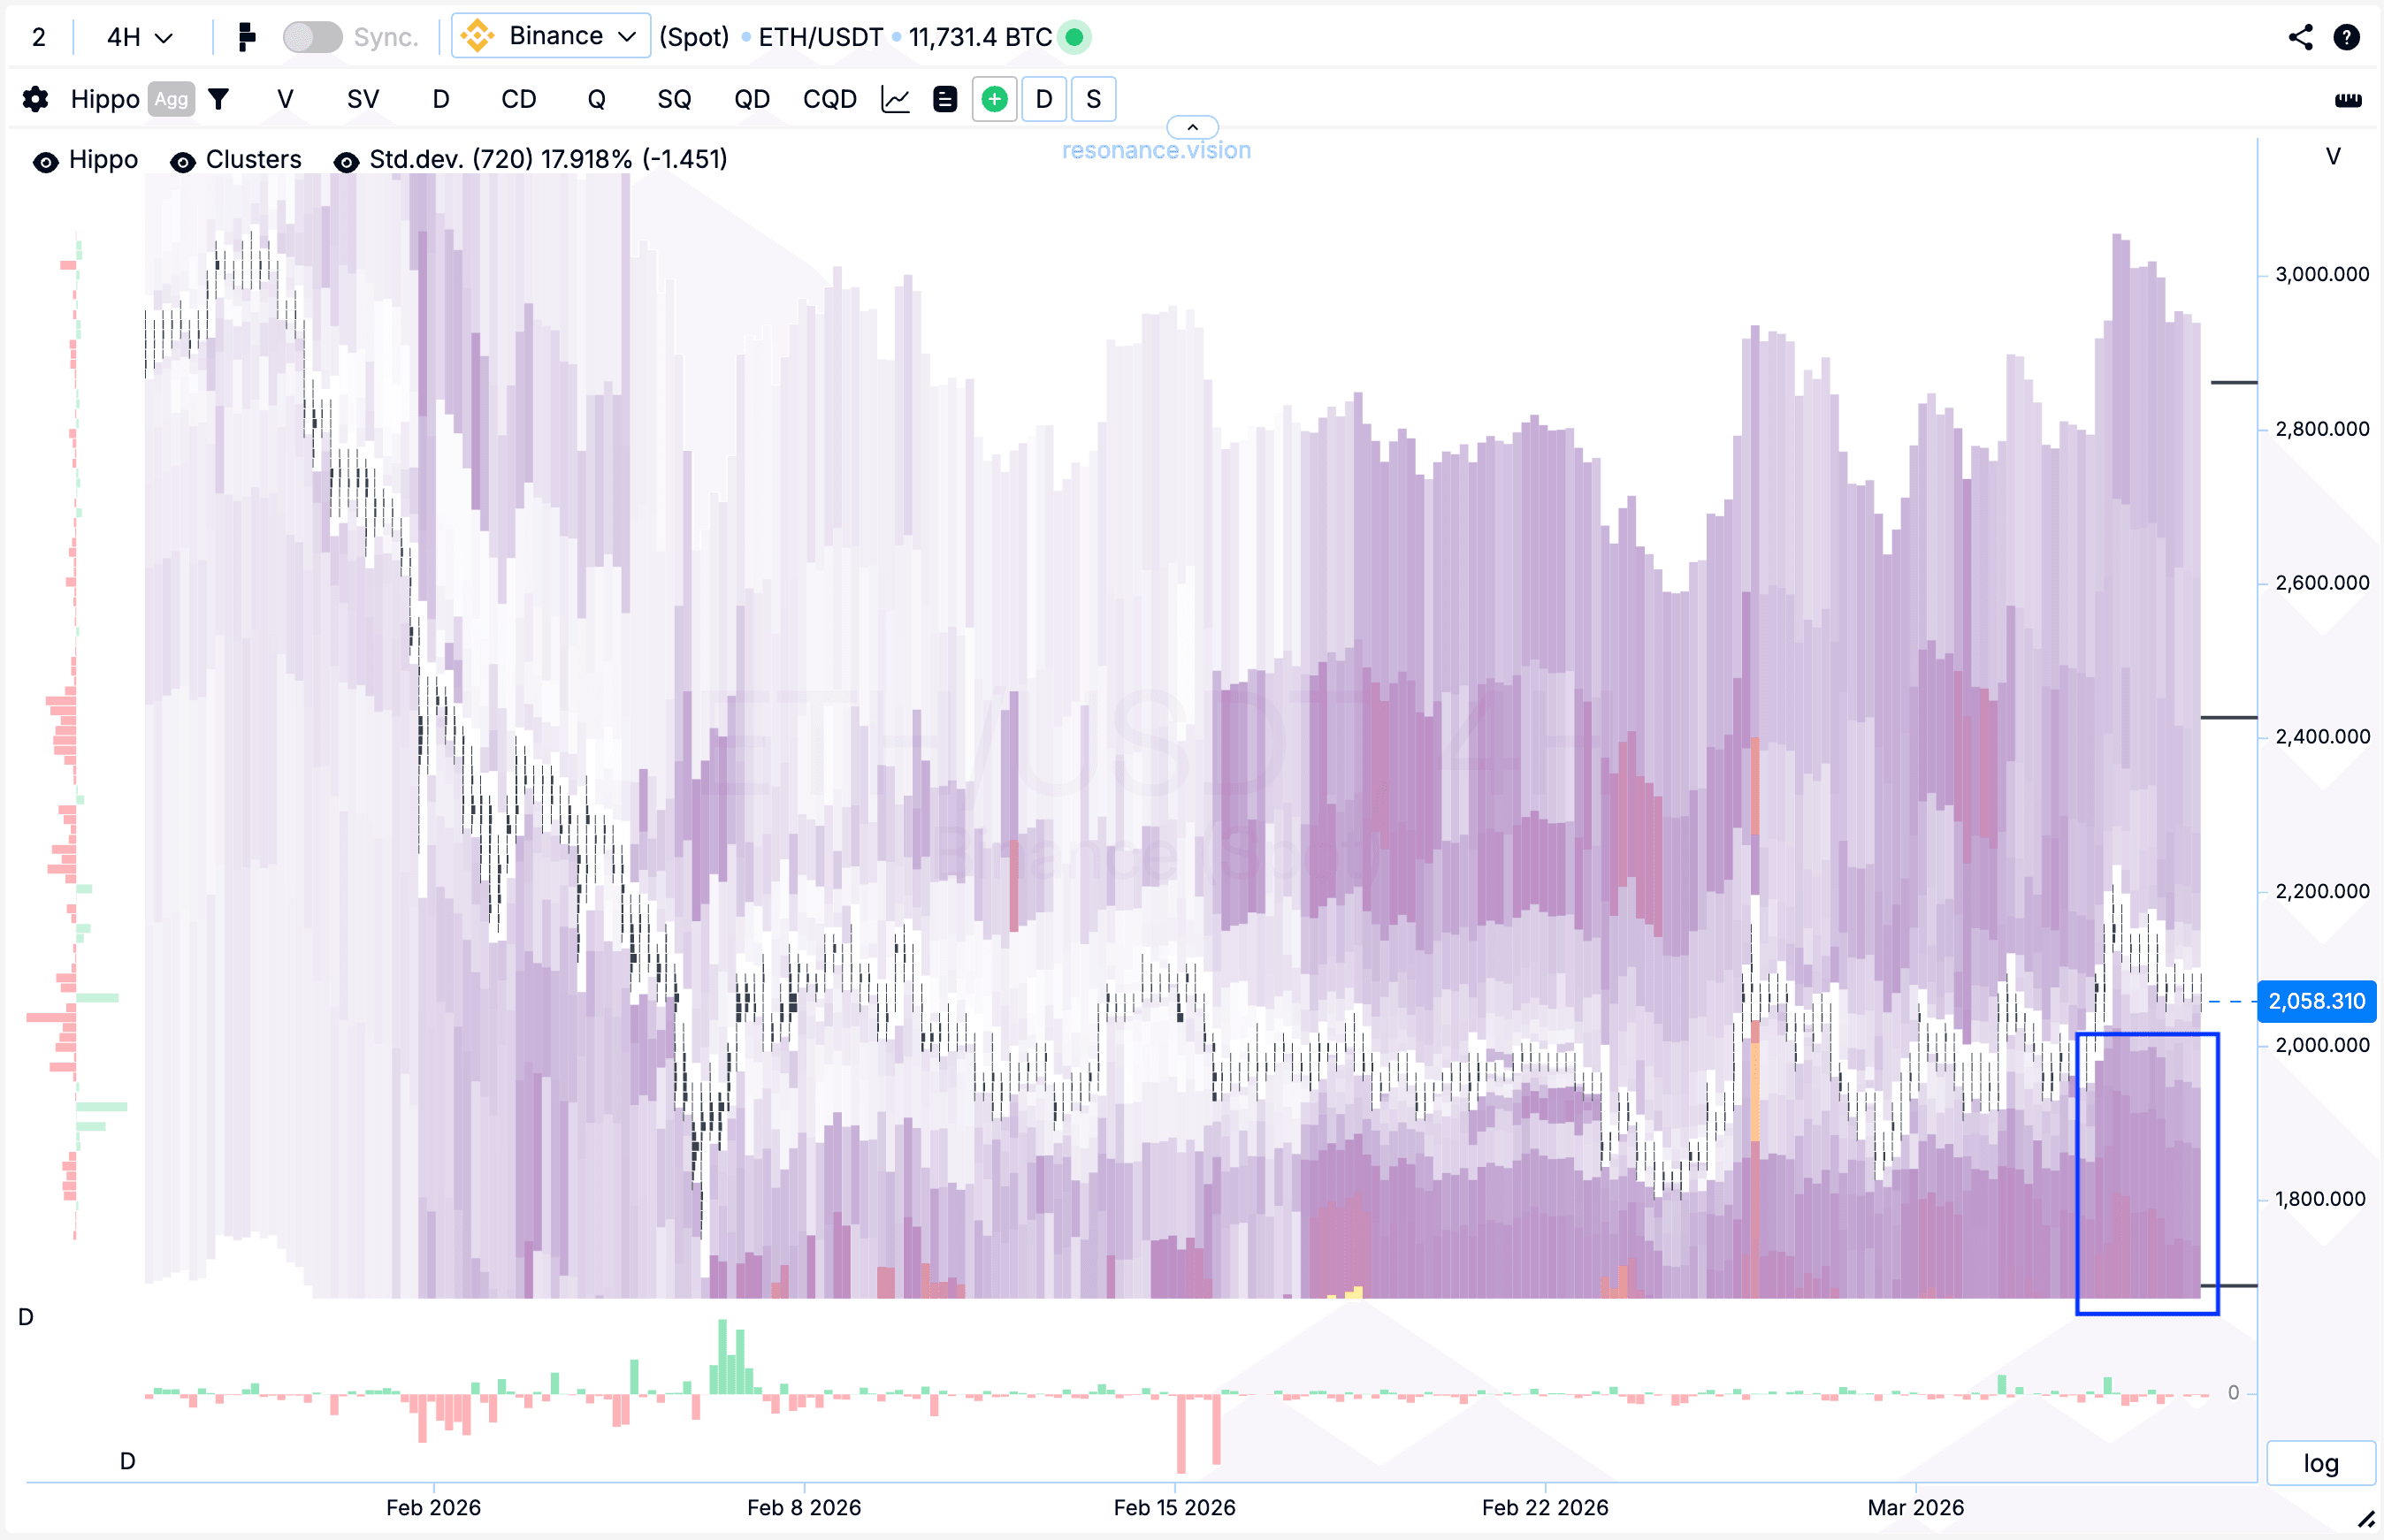Collapse the toolbar with the chevron
Image resolution: width=2384 pixels, height=1540 pixels.
pos(1192,127)
